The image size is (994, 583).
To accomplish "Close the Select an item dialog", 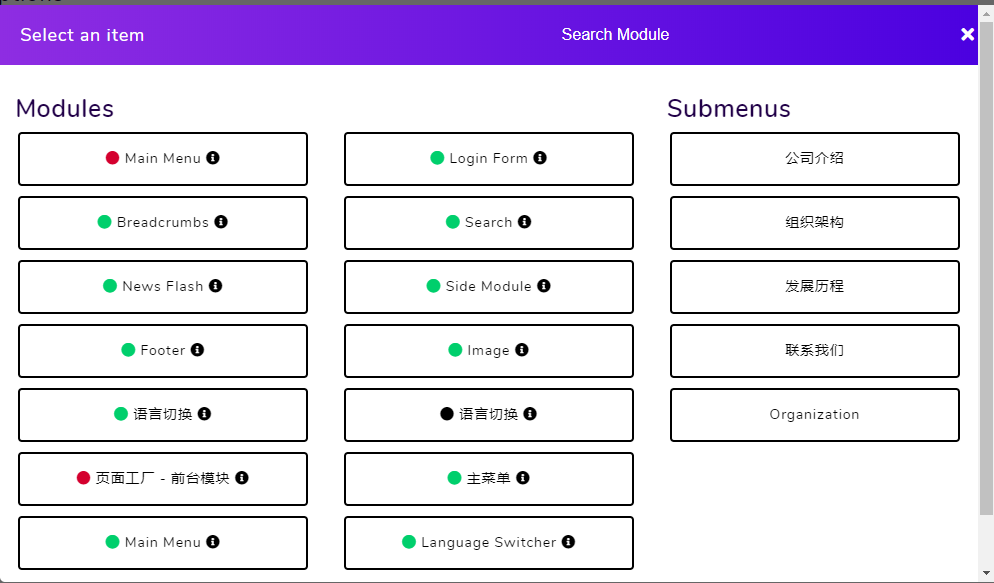I will [x=967, y=34].
